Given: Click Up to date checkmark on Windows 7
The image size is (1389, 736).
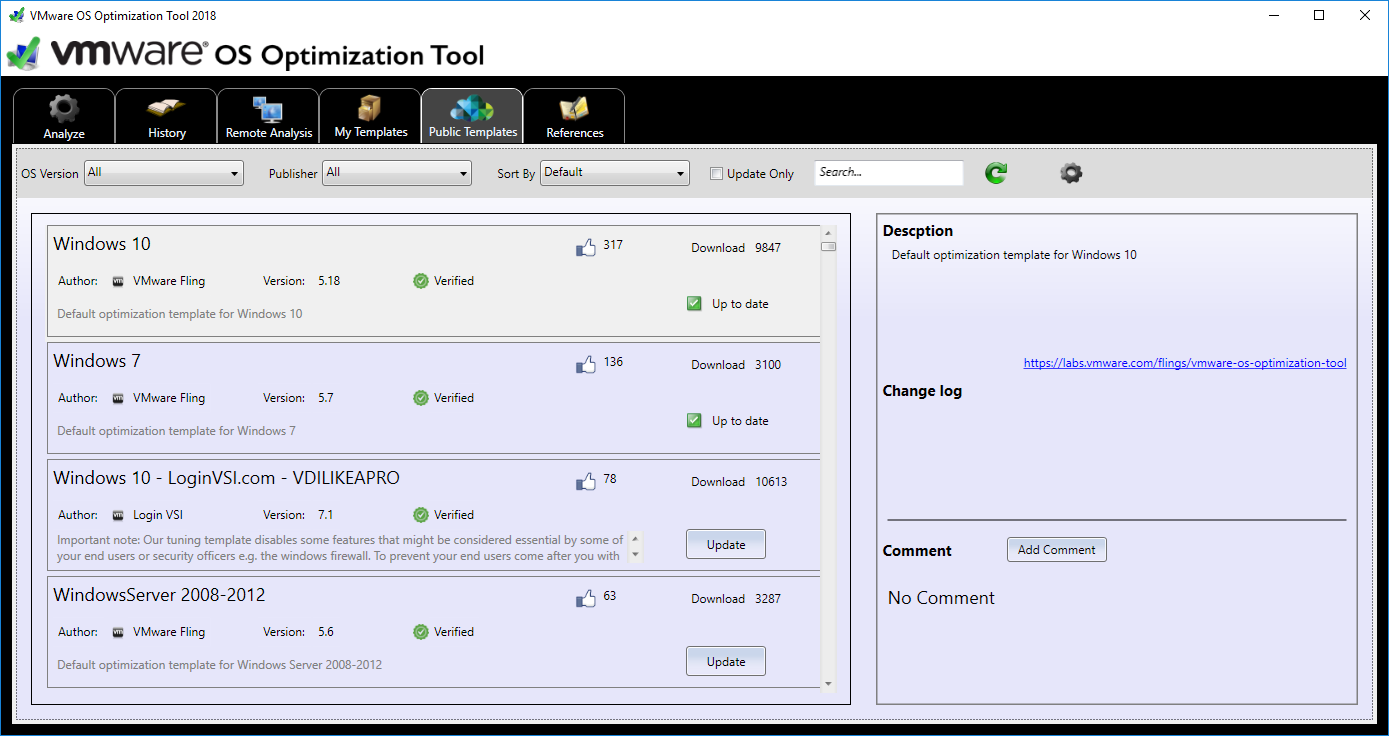Looking at the screenshot, I should coord(694,421).
